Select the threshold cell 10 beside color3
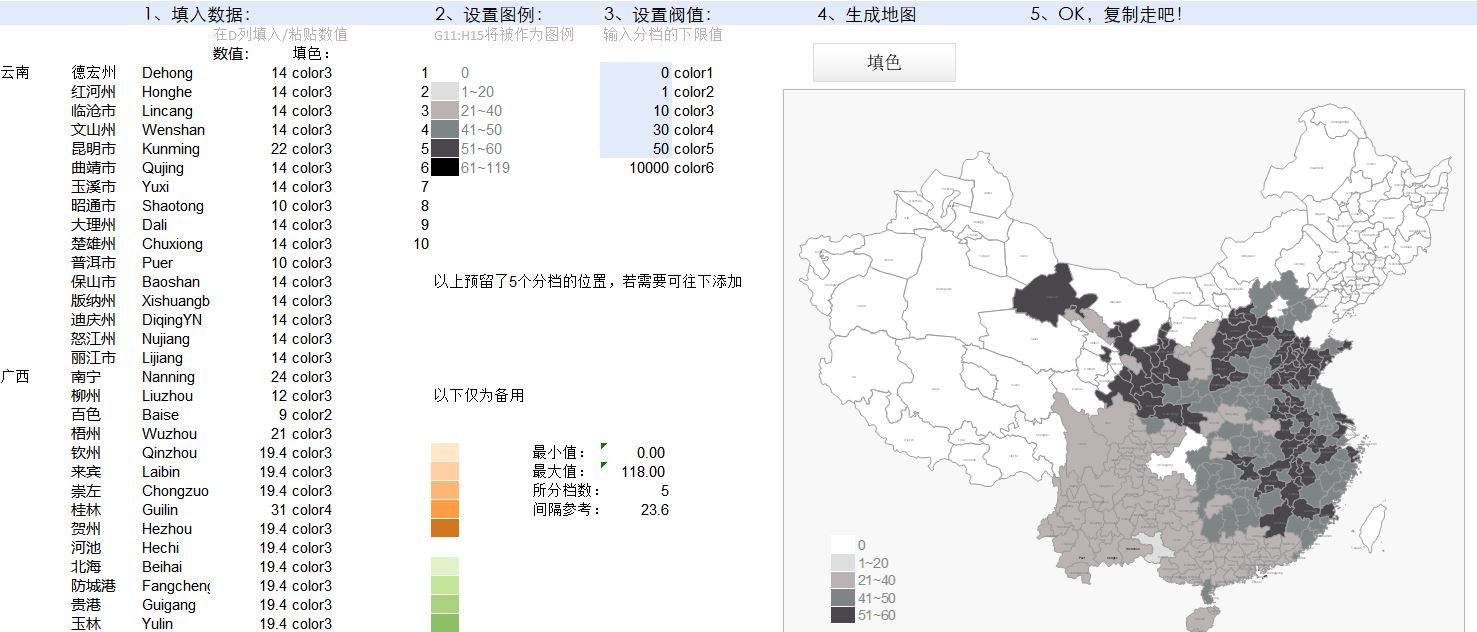Screen dimensions: 1477x632 [635, 111]
